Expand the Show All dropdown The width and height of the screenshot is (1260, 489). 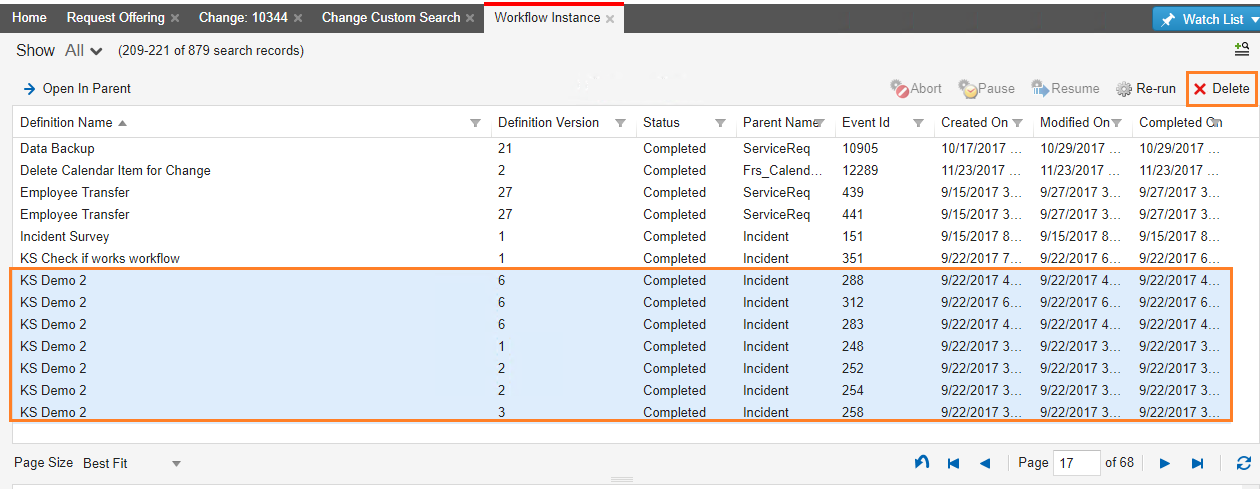tap(84, 51)
